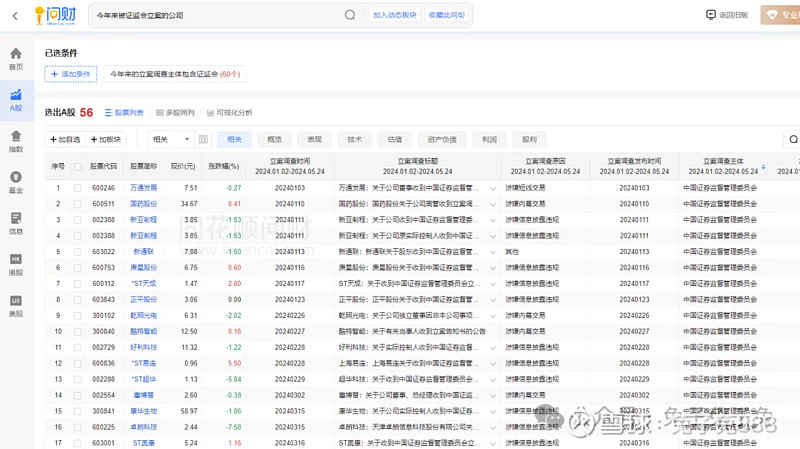This screenshot has width=800, height=449.
Task: Check the box for row 600753
Action: click(x=78, y=267)
